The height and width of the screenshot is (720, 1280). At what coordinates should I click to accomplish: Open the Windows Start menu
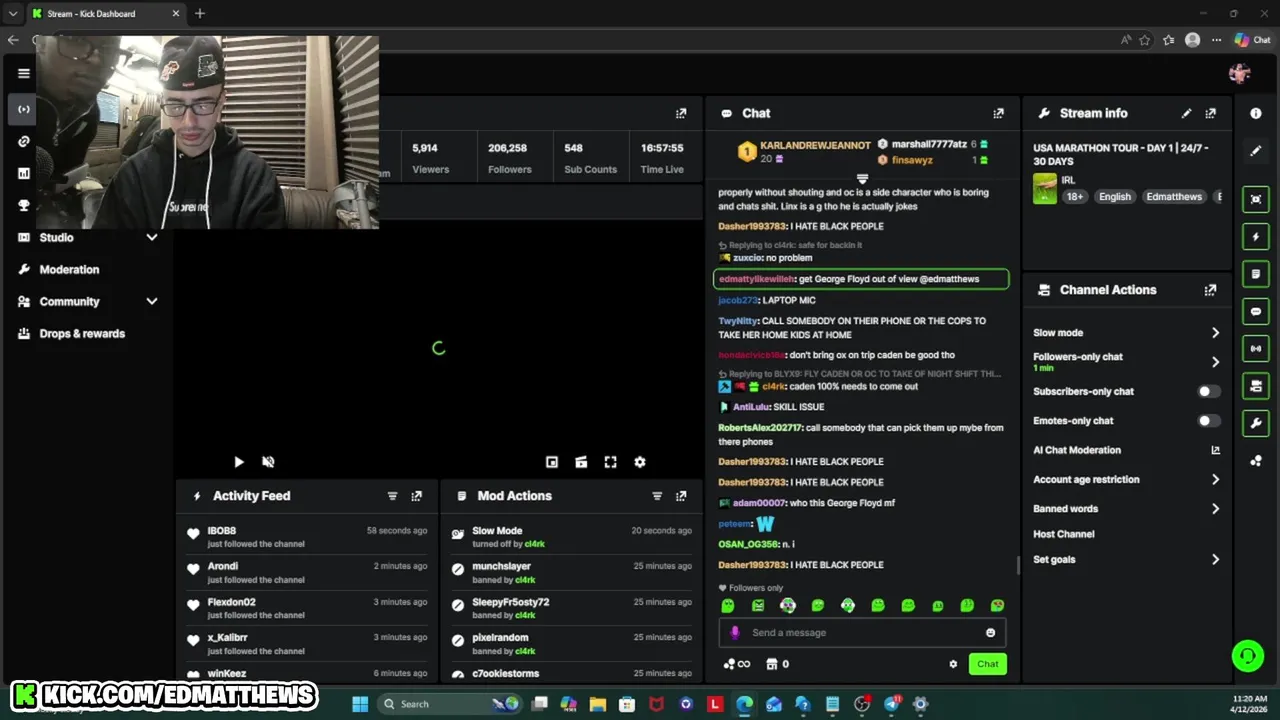click(x=360, y=704)
